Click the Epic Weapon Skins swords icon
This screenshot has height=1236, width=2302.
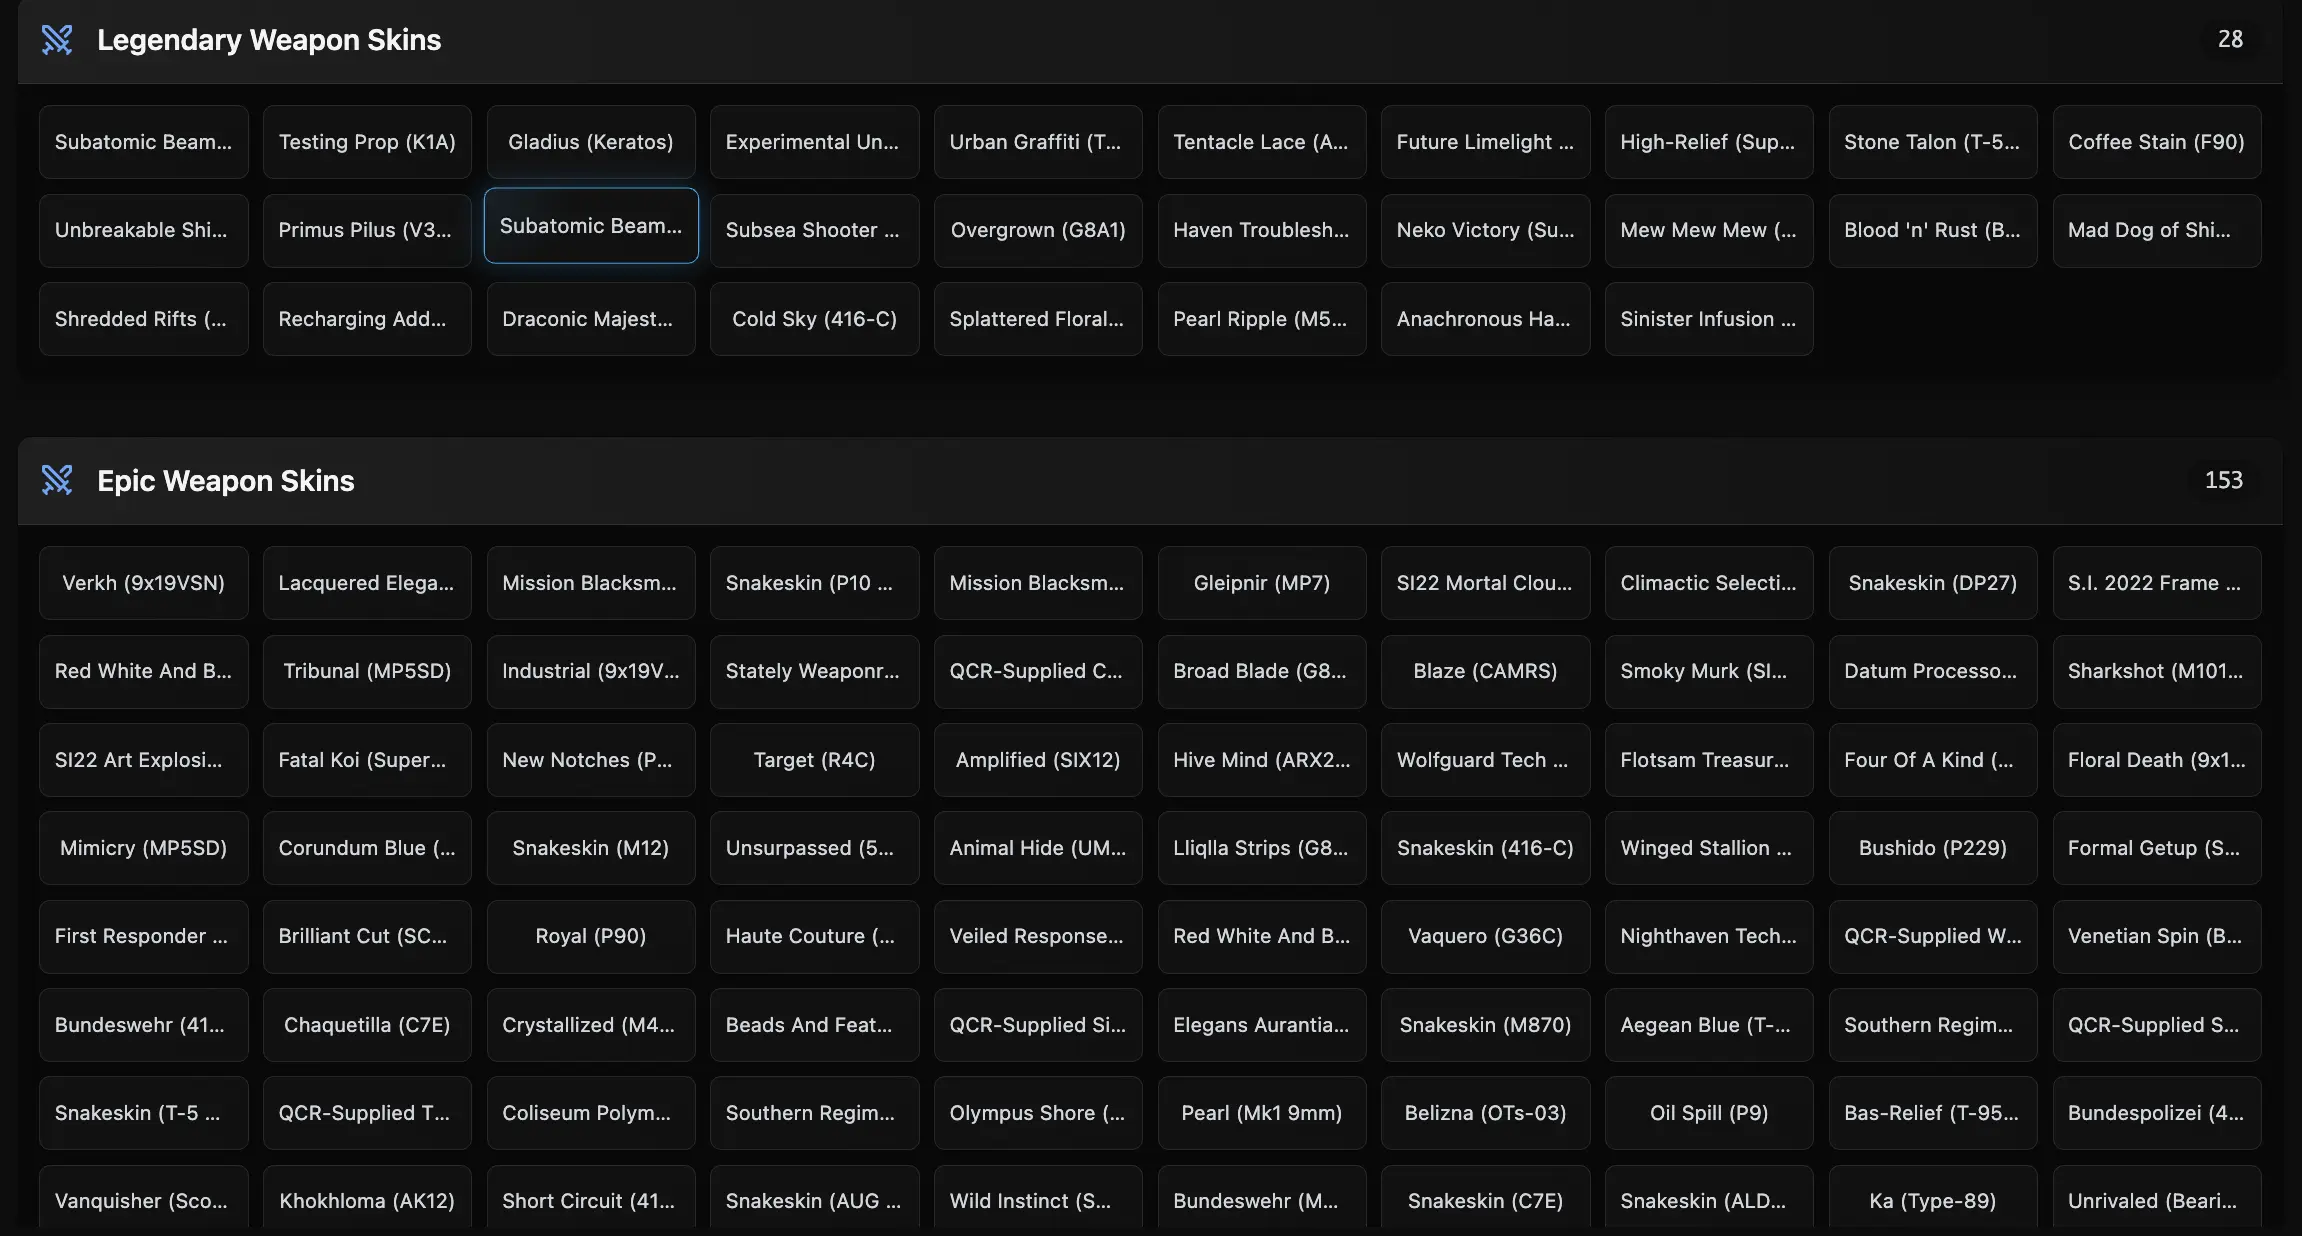[57, 480]
